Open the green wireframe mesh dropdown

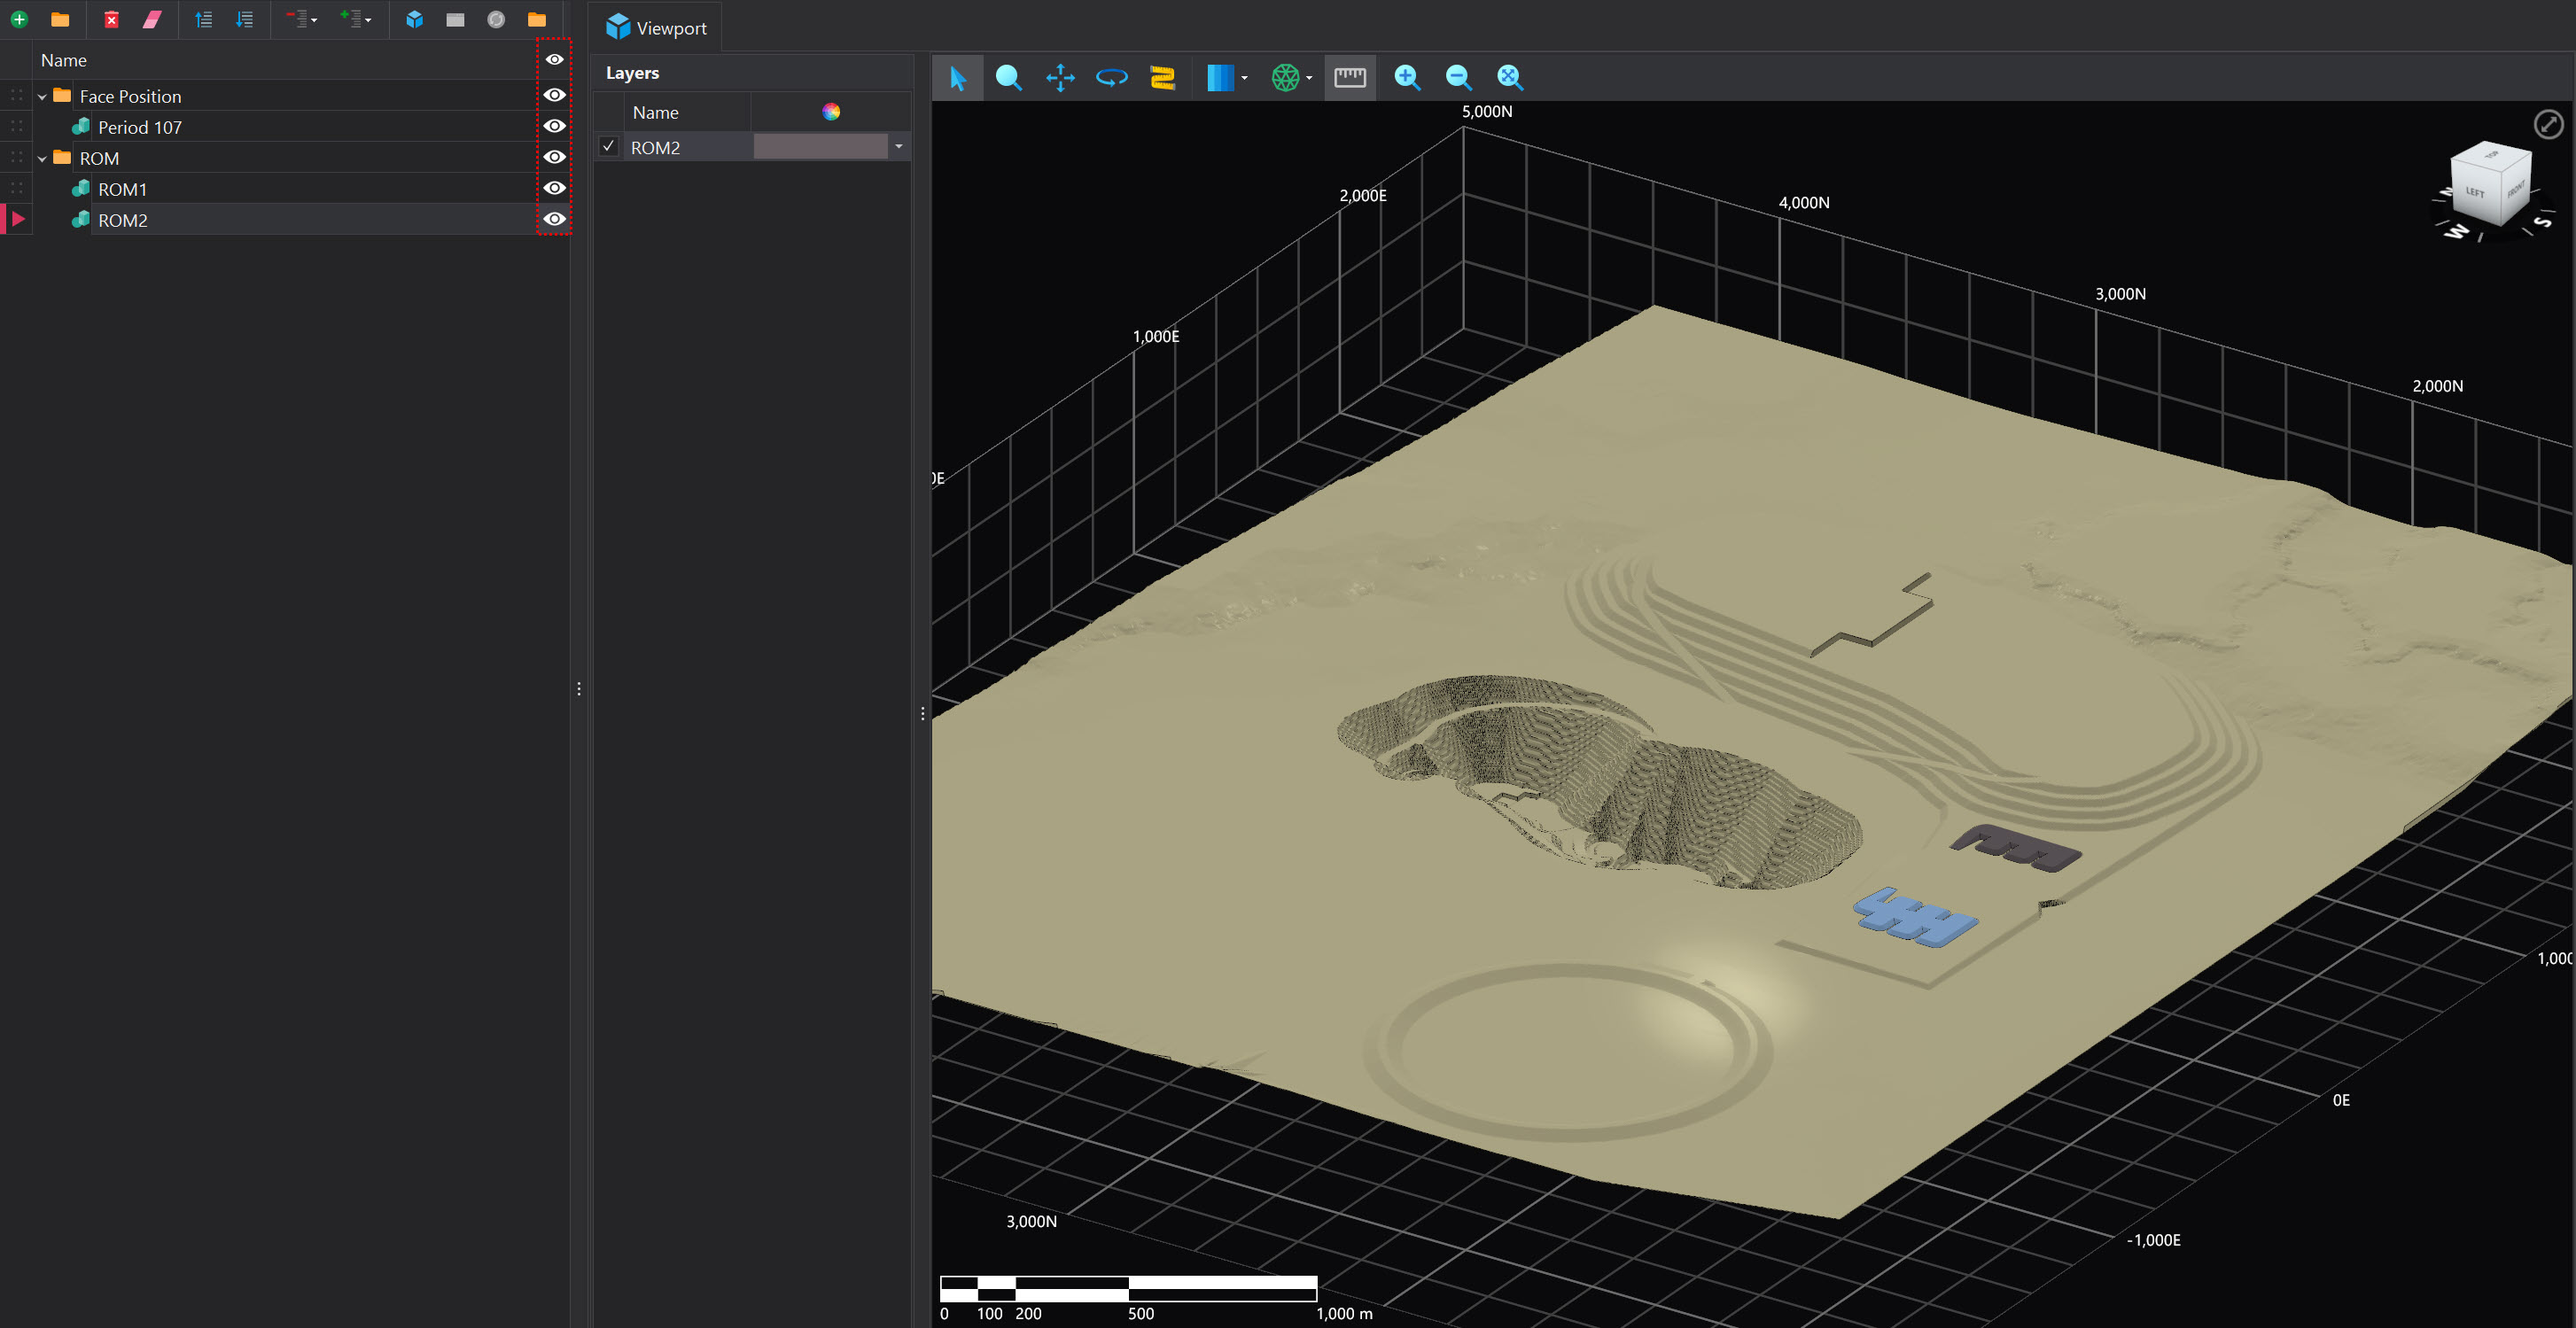[x=1309, y=78]
